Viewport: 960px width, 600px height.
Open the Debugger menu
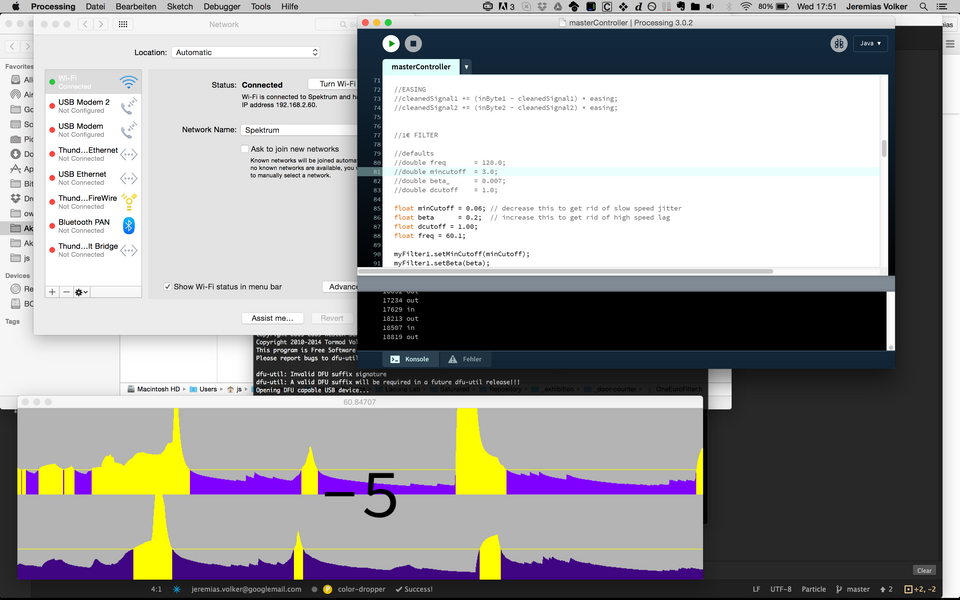[x=222, y=7]
